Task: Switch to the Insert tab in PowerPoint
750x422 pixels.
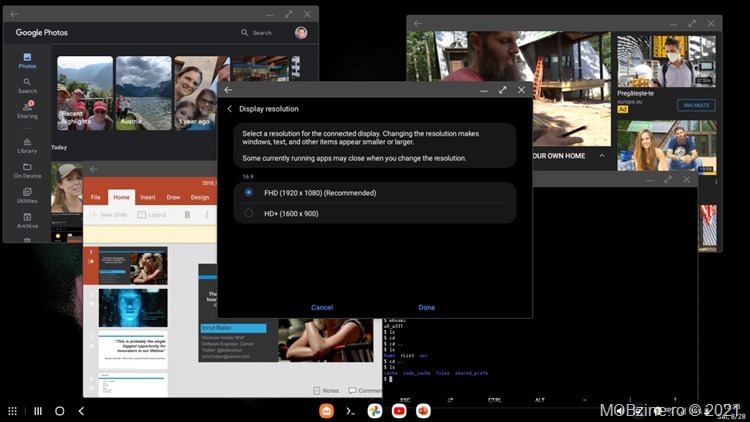Action: [148, 197]
